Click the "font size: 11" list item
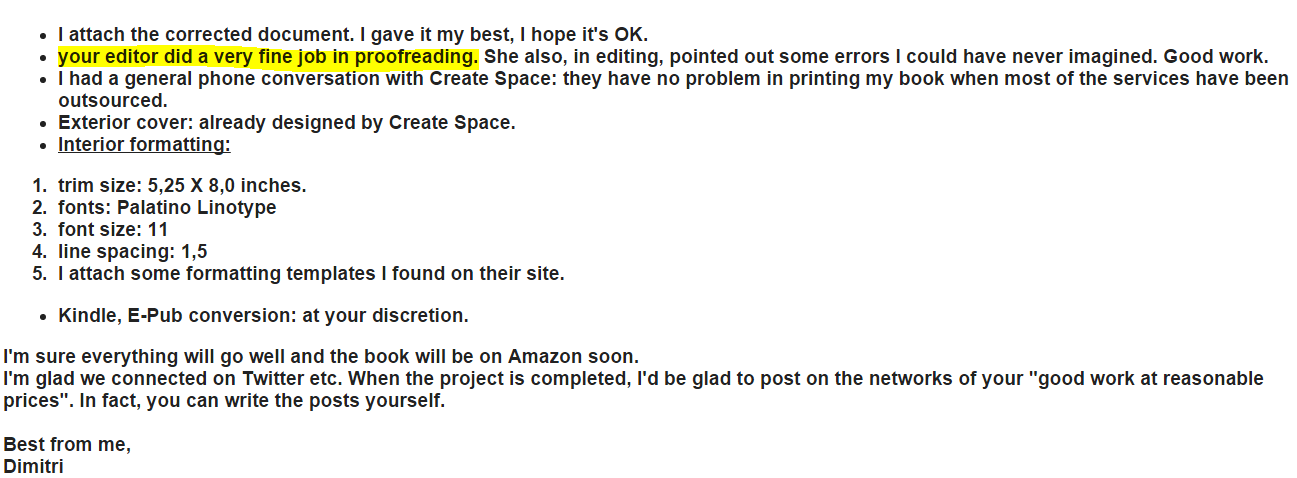 pos(113,230)
